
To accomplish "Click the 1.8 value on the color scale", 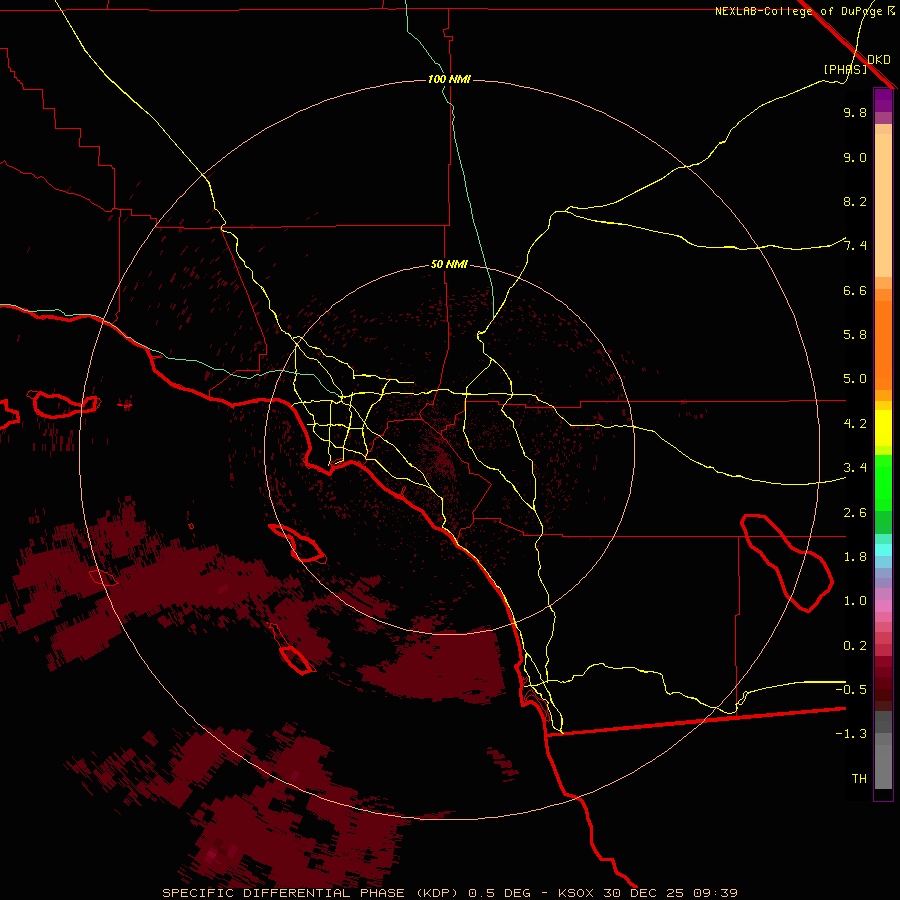I will [855, 557].
